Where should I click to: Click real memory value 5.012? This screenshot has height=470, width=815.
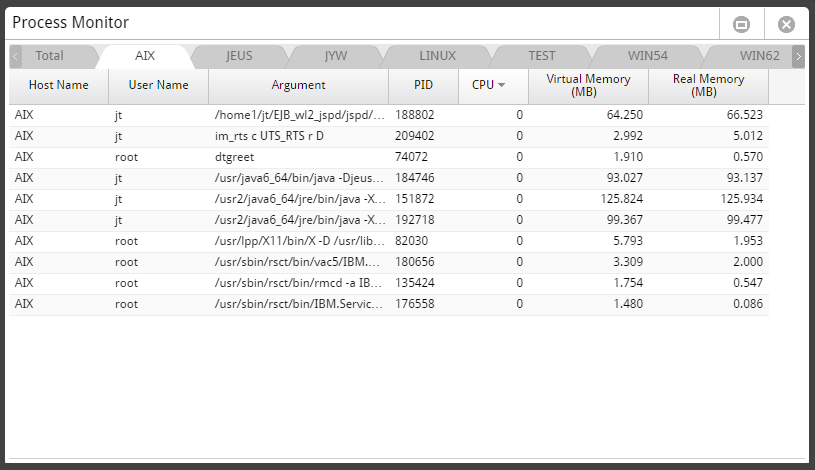pyautogui.click(x=748, y=136)
